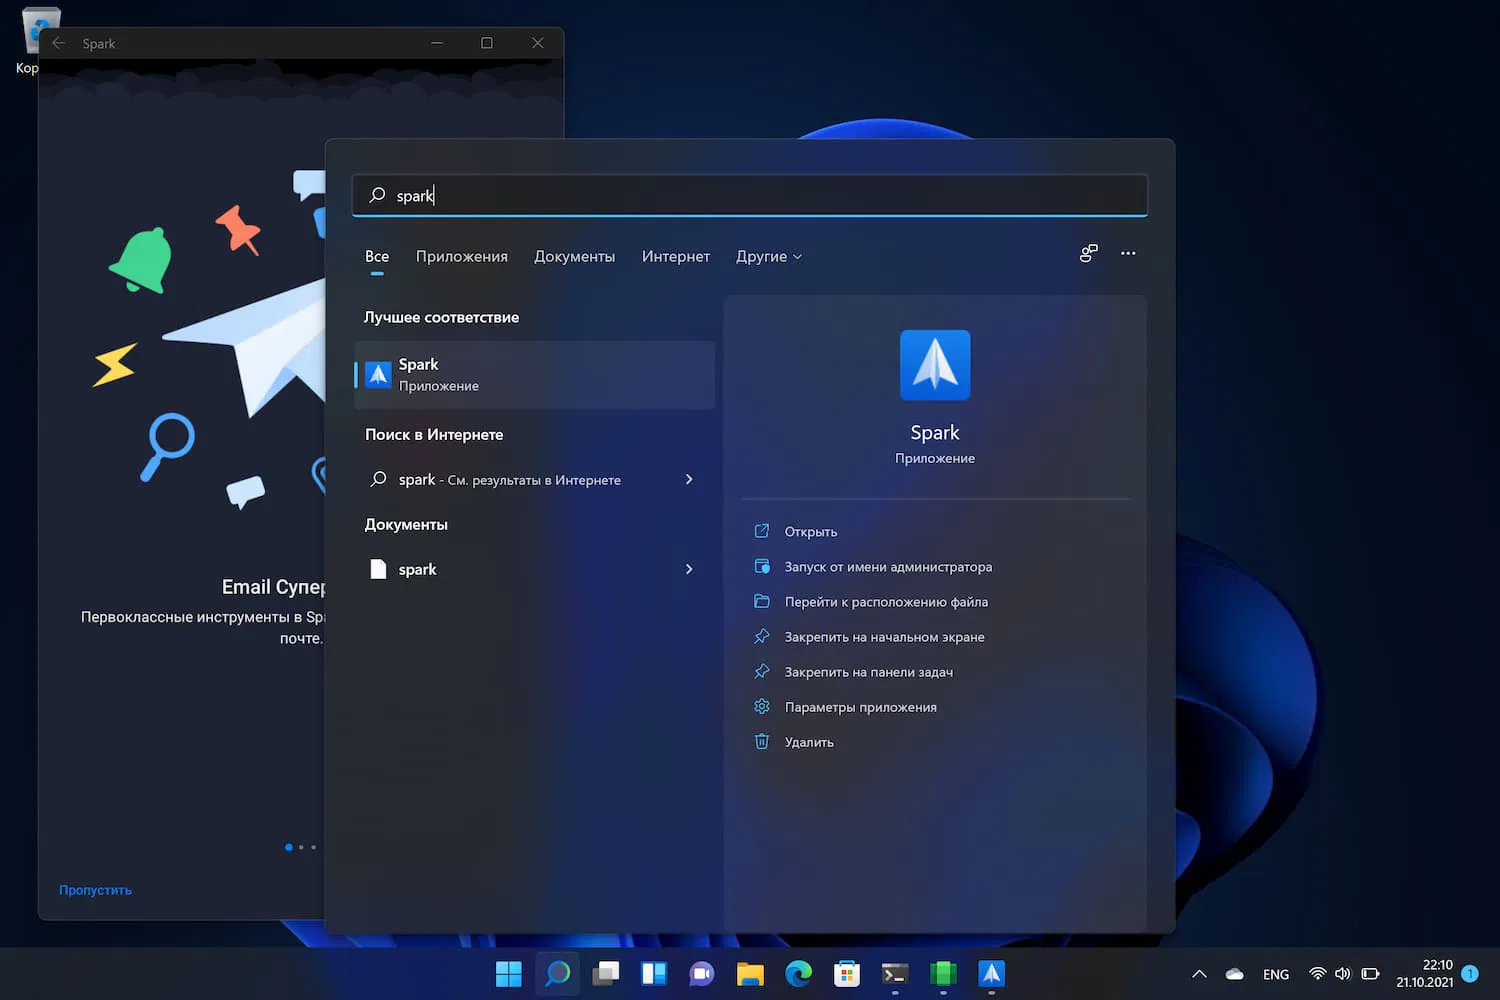The width and height of the screenshot is (1500, 1000).
Task: Click the Search icon in the taskbar
Action: coord(557,974)
